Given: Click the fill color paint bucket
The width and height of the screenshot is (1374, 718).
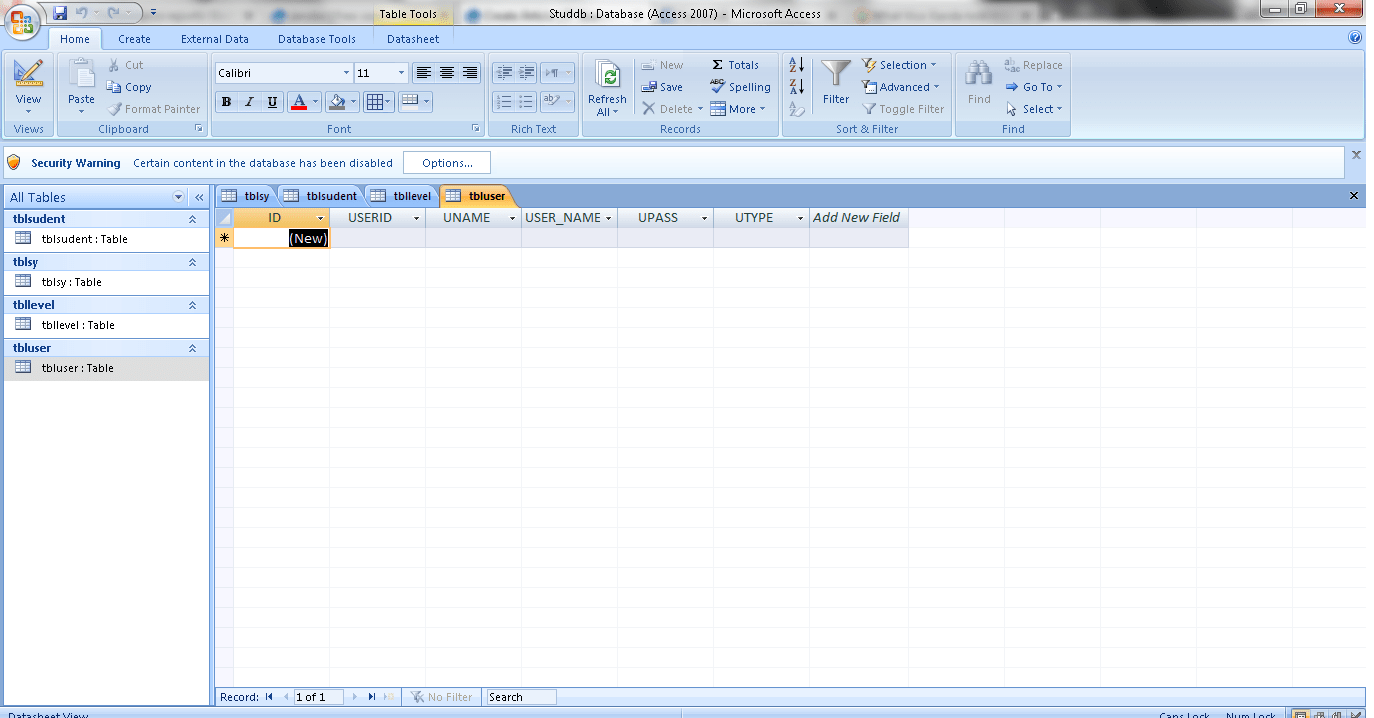Looking at the screenshot, I should [337, 102].
